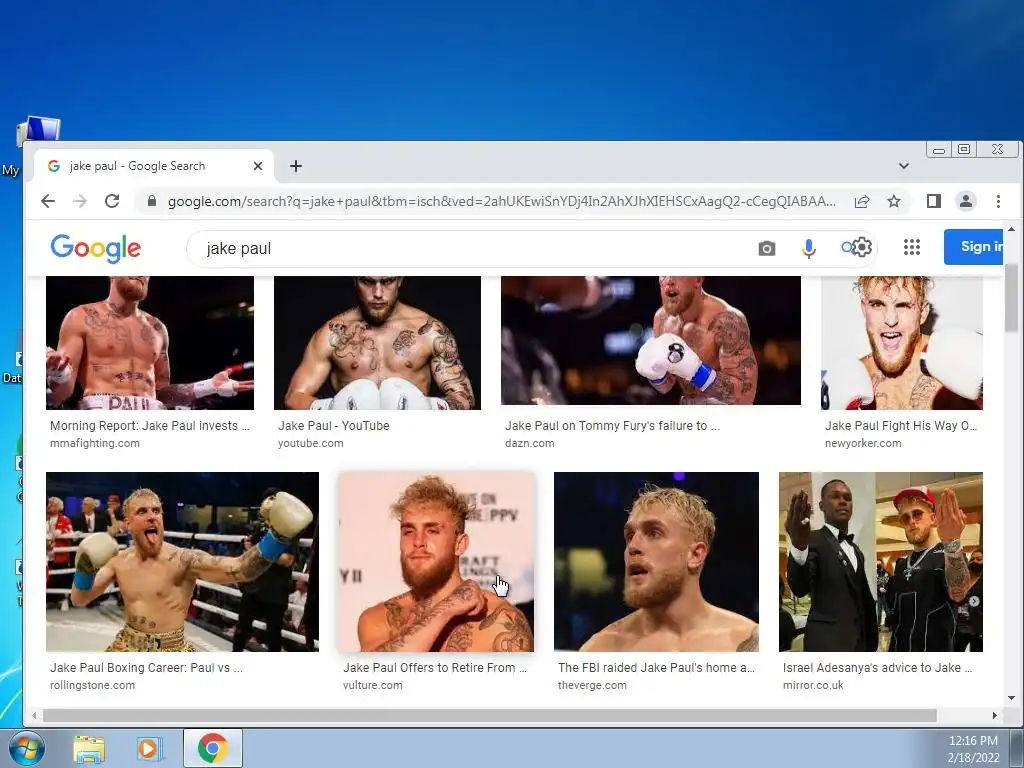Click the vertical scrollbar thumb
The image size is (1024, 768).
tap(1011, 297)
